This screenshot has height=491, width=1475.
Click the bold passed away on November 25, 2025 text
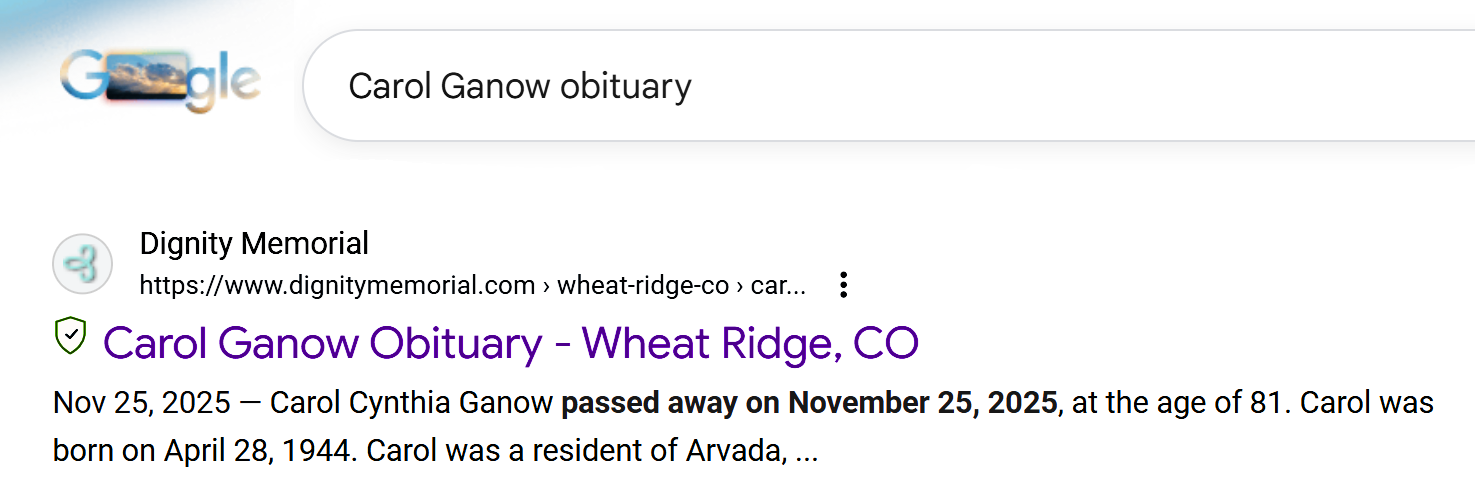pyautogui.click(x=809, y=403)
